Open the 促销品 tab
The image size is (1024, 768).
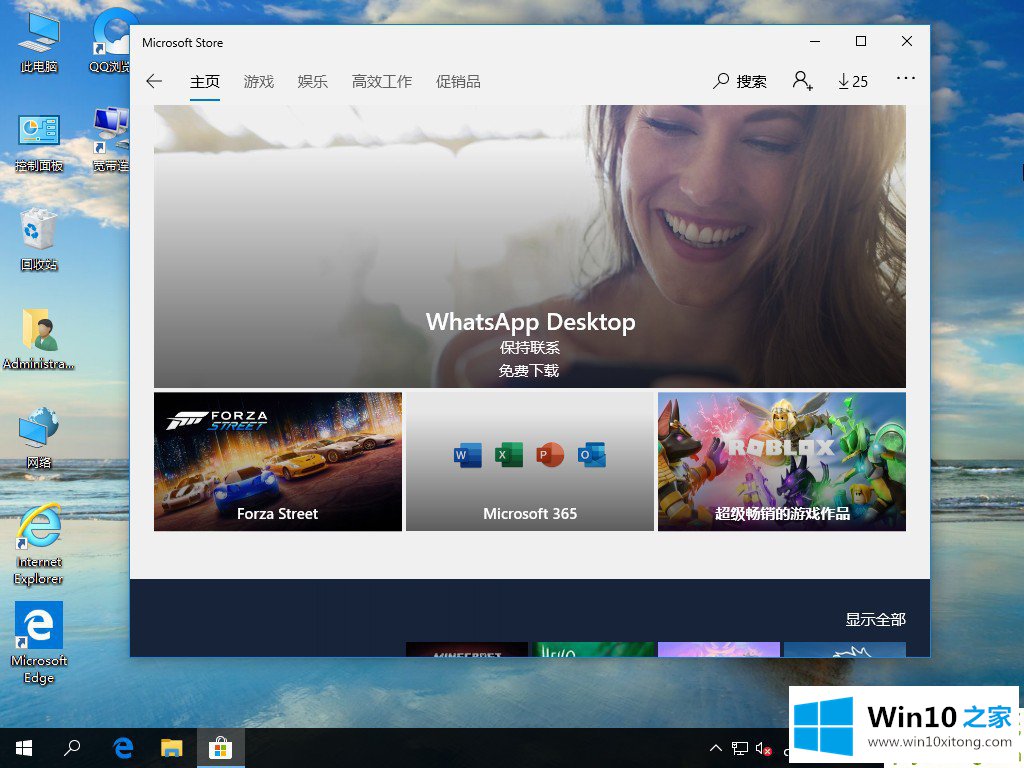(x=458, y=82)
